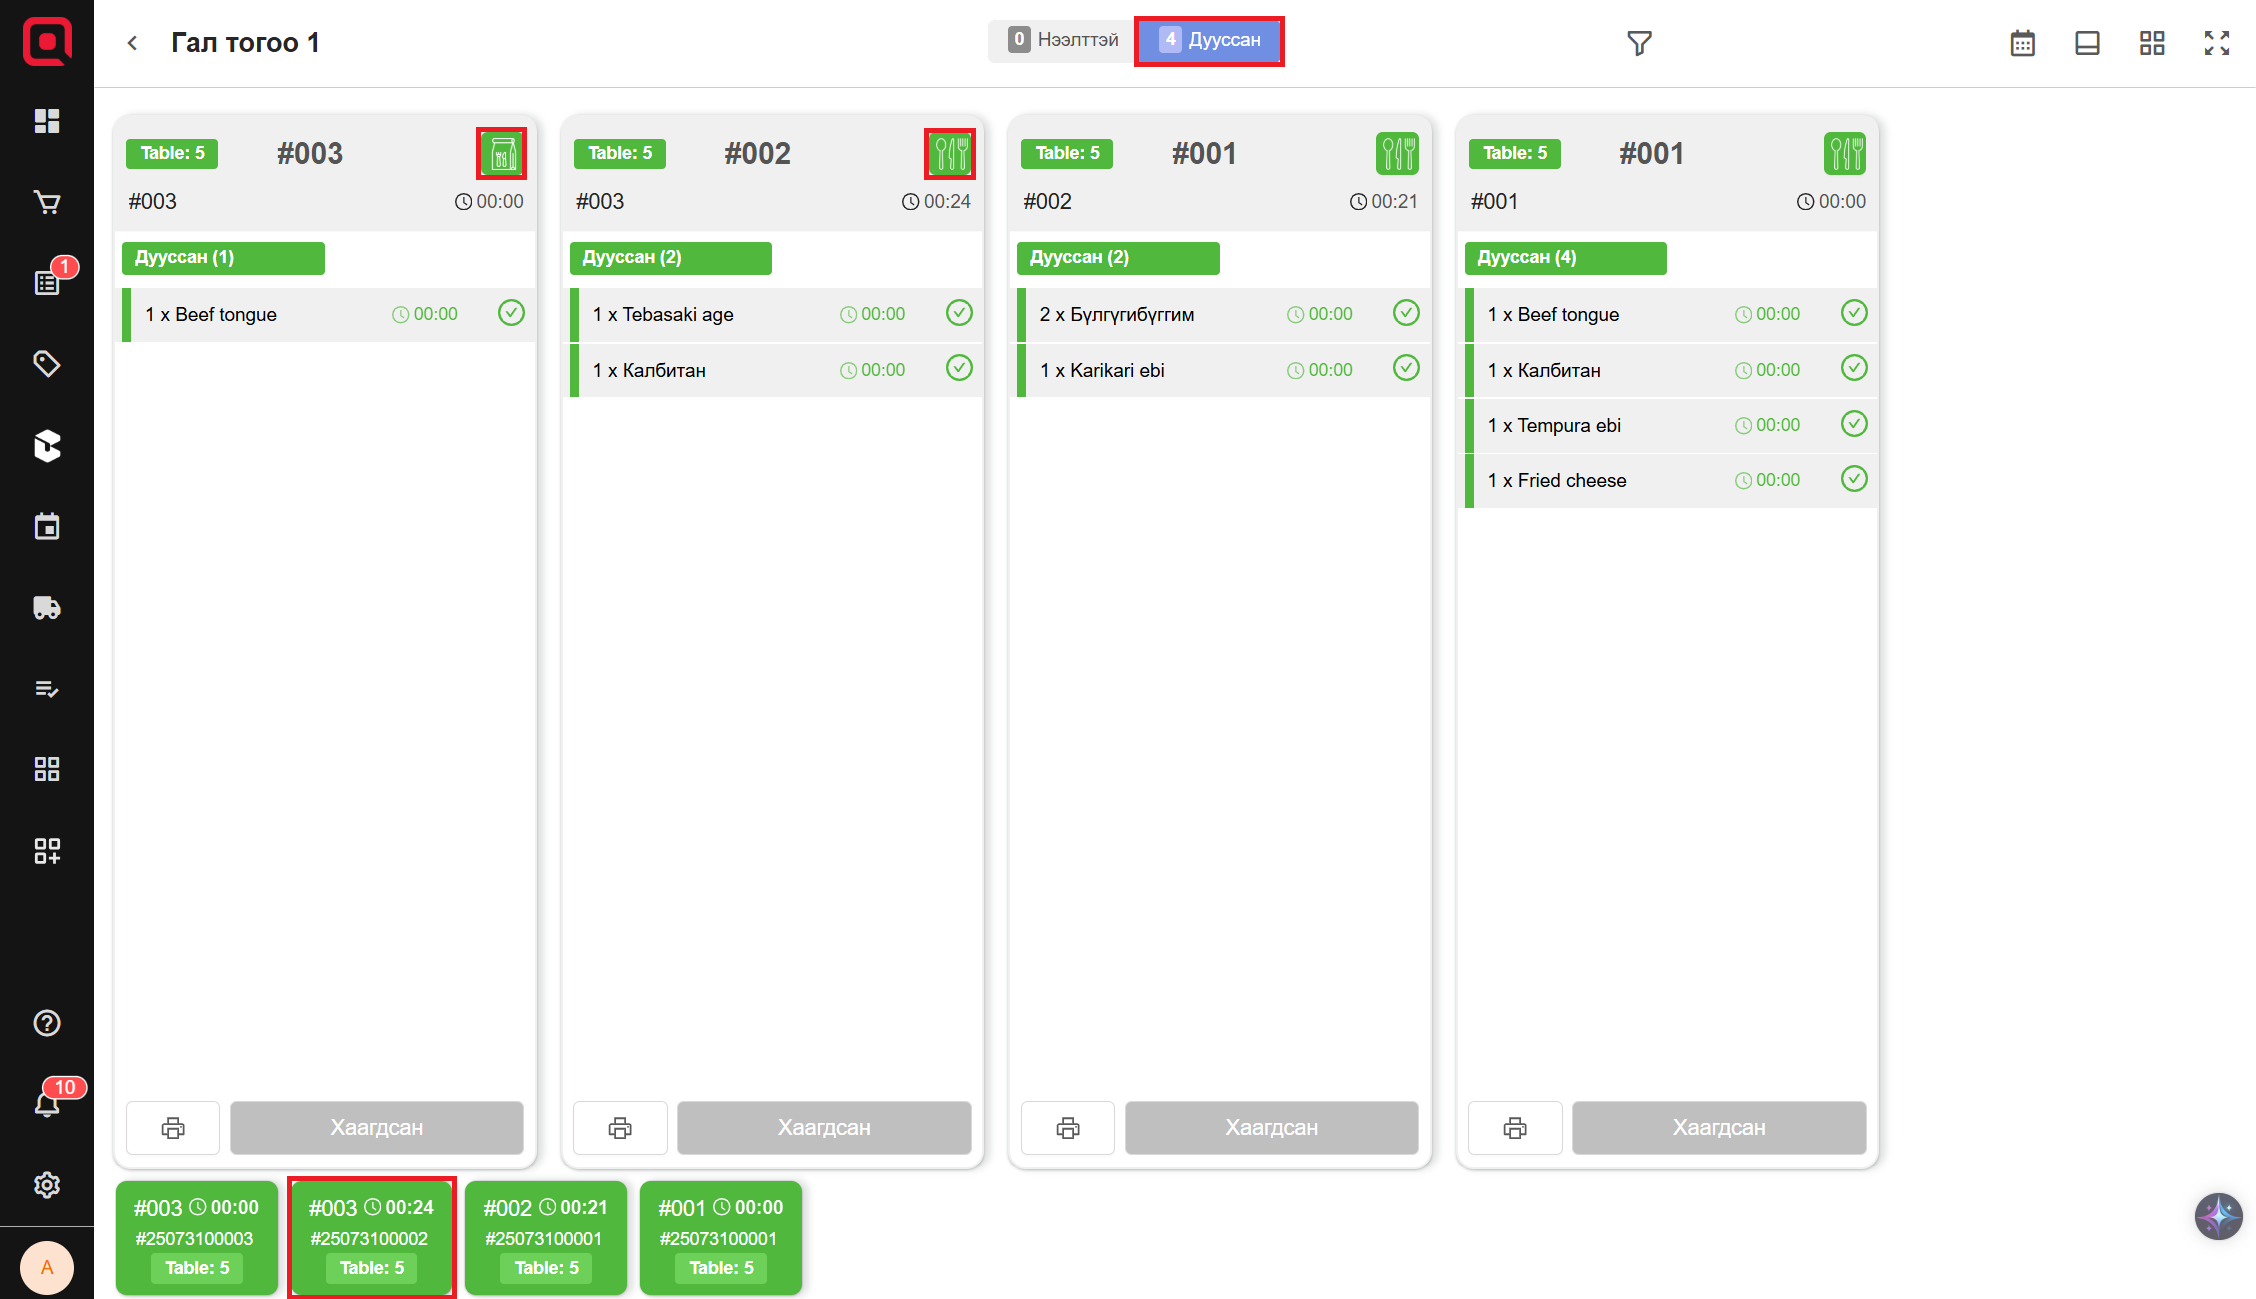
Task: Open shopping cart in sidebar
Action: (x=47, y=203)
